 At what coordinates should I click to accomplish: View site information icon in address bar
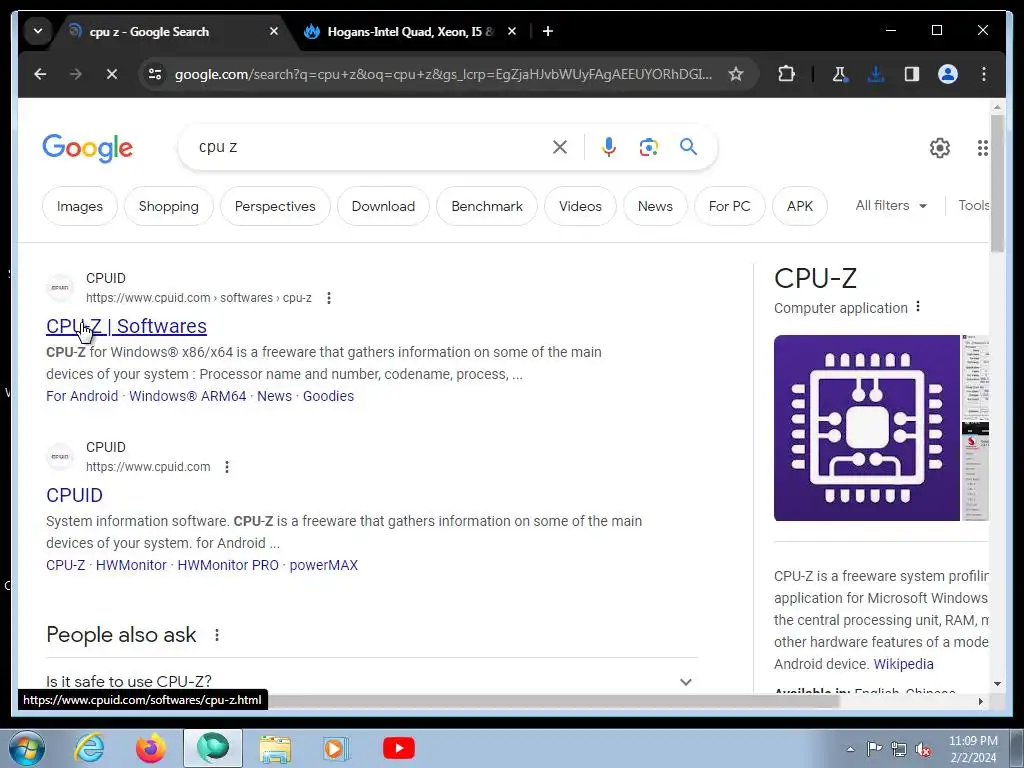155,74
